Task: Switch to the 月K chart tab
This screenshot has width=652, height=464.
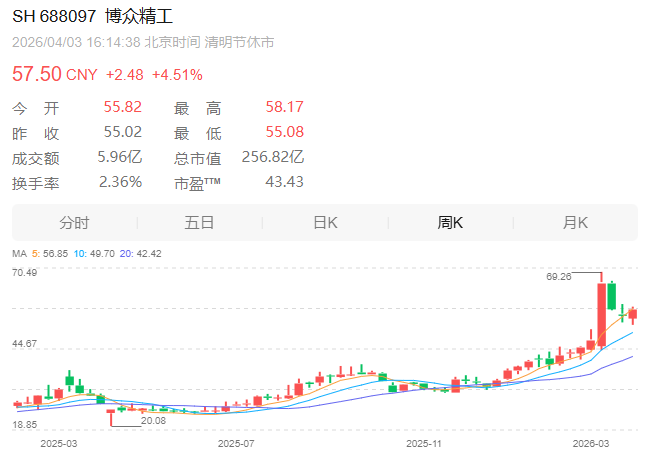Action: [575, 223]
